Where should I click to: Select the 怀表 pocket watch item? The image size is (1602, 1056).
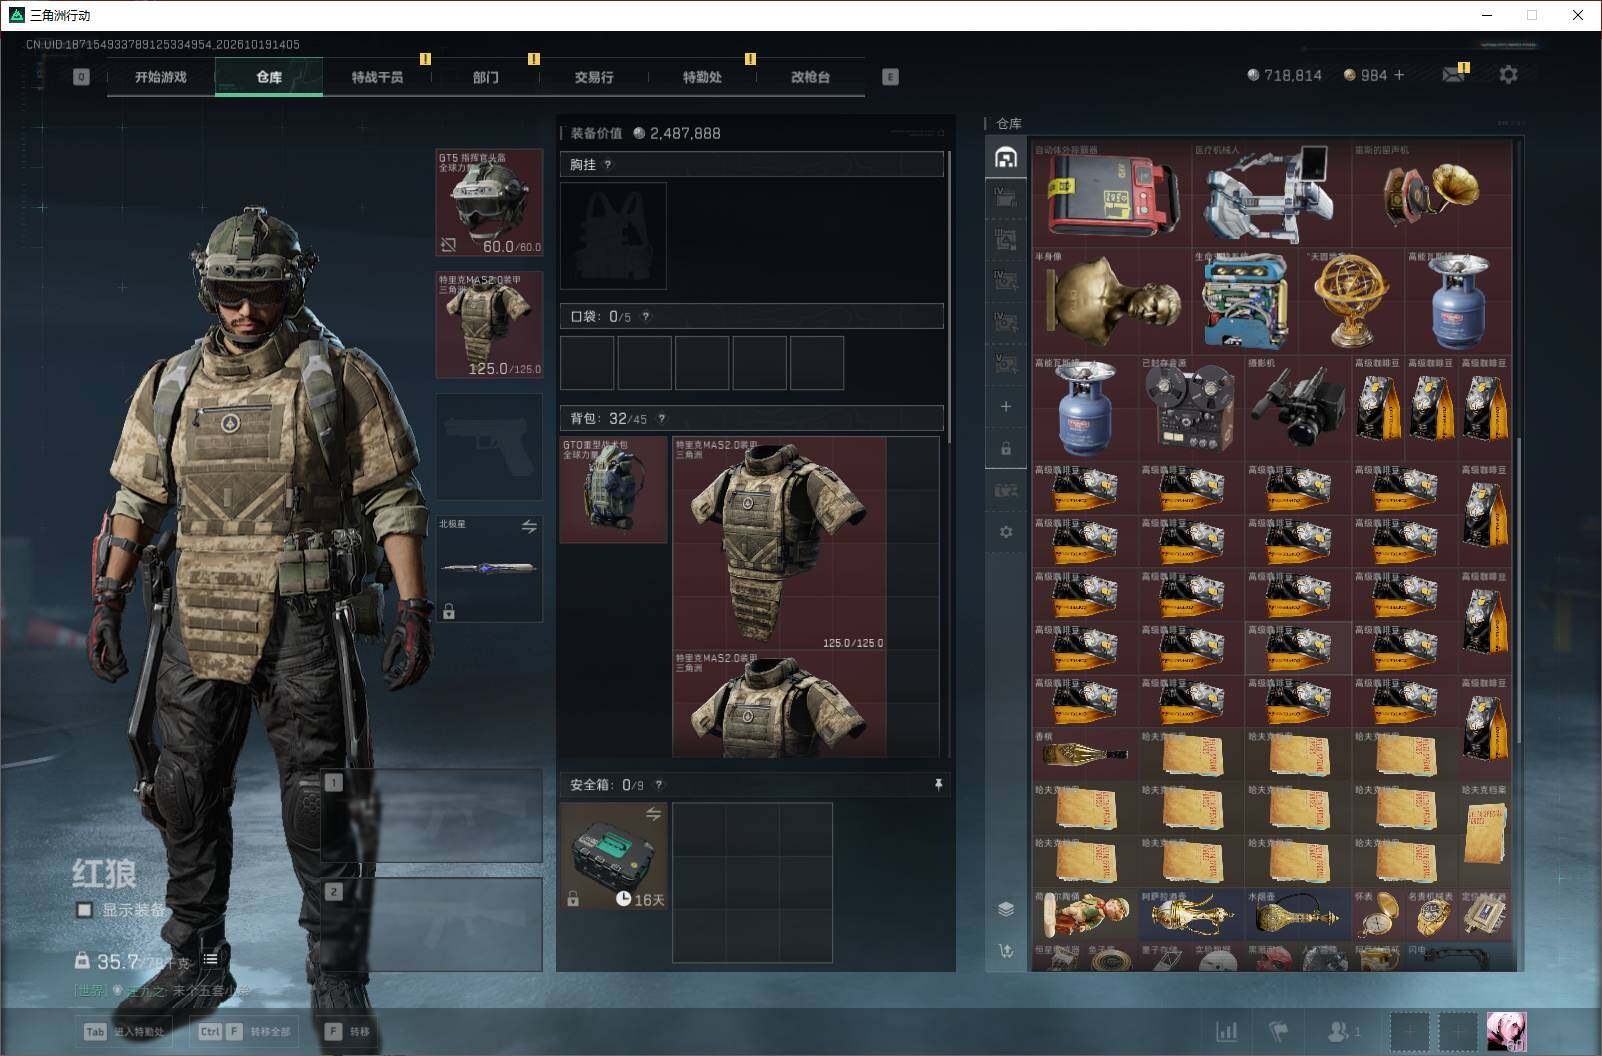(x=1379, y=915)
